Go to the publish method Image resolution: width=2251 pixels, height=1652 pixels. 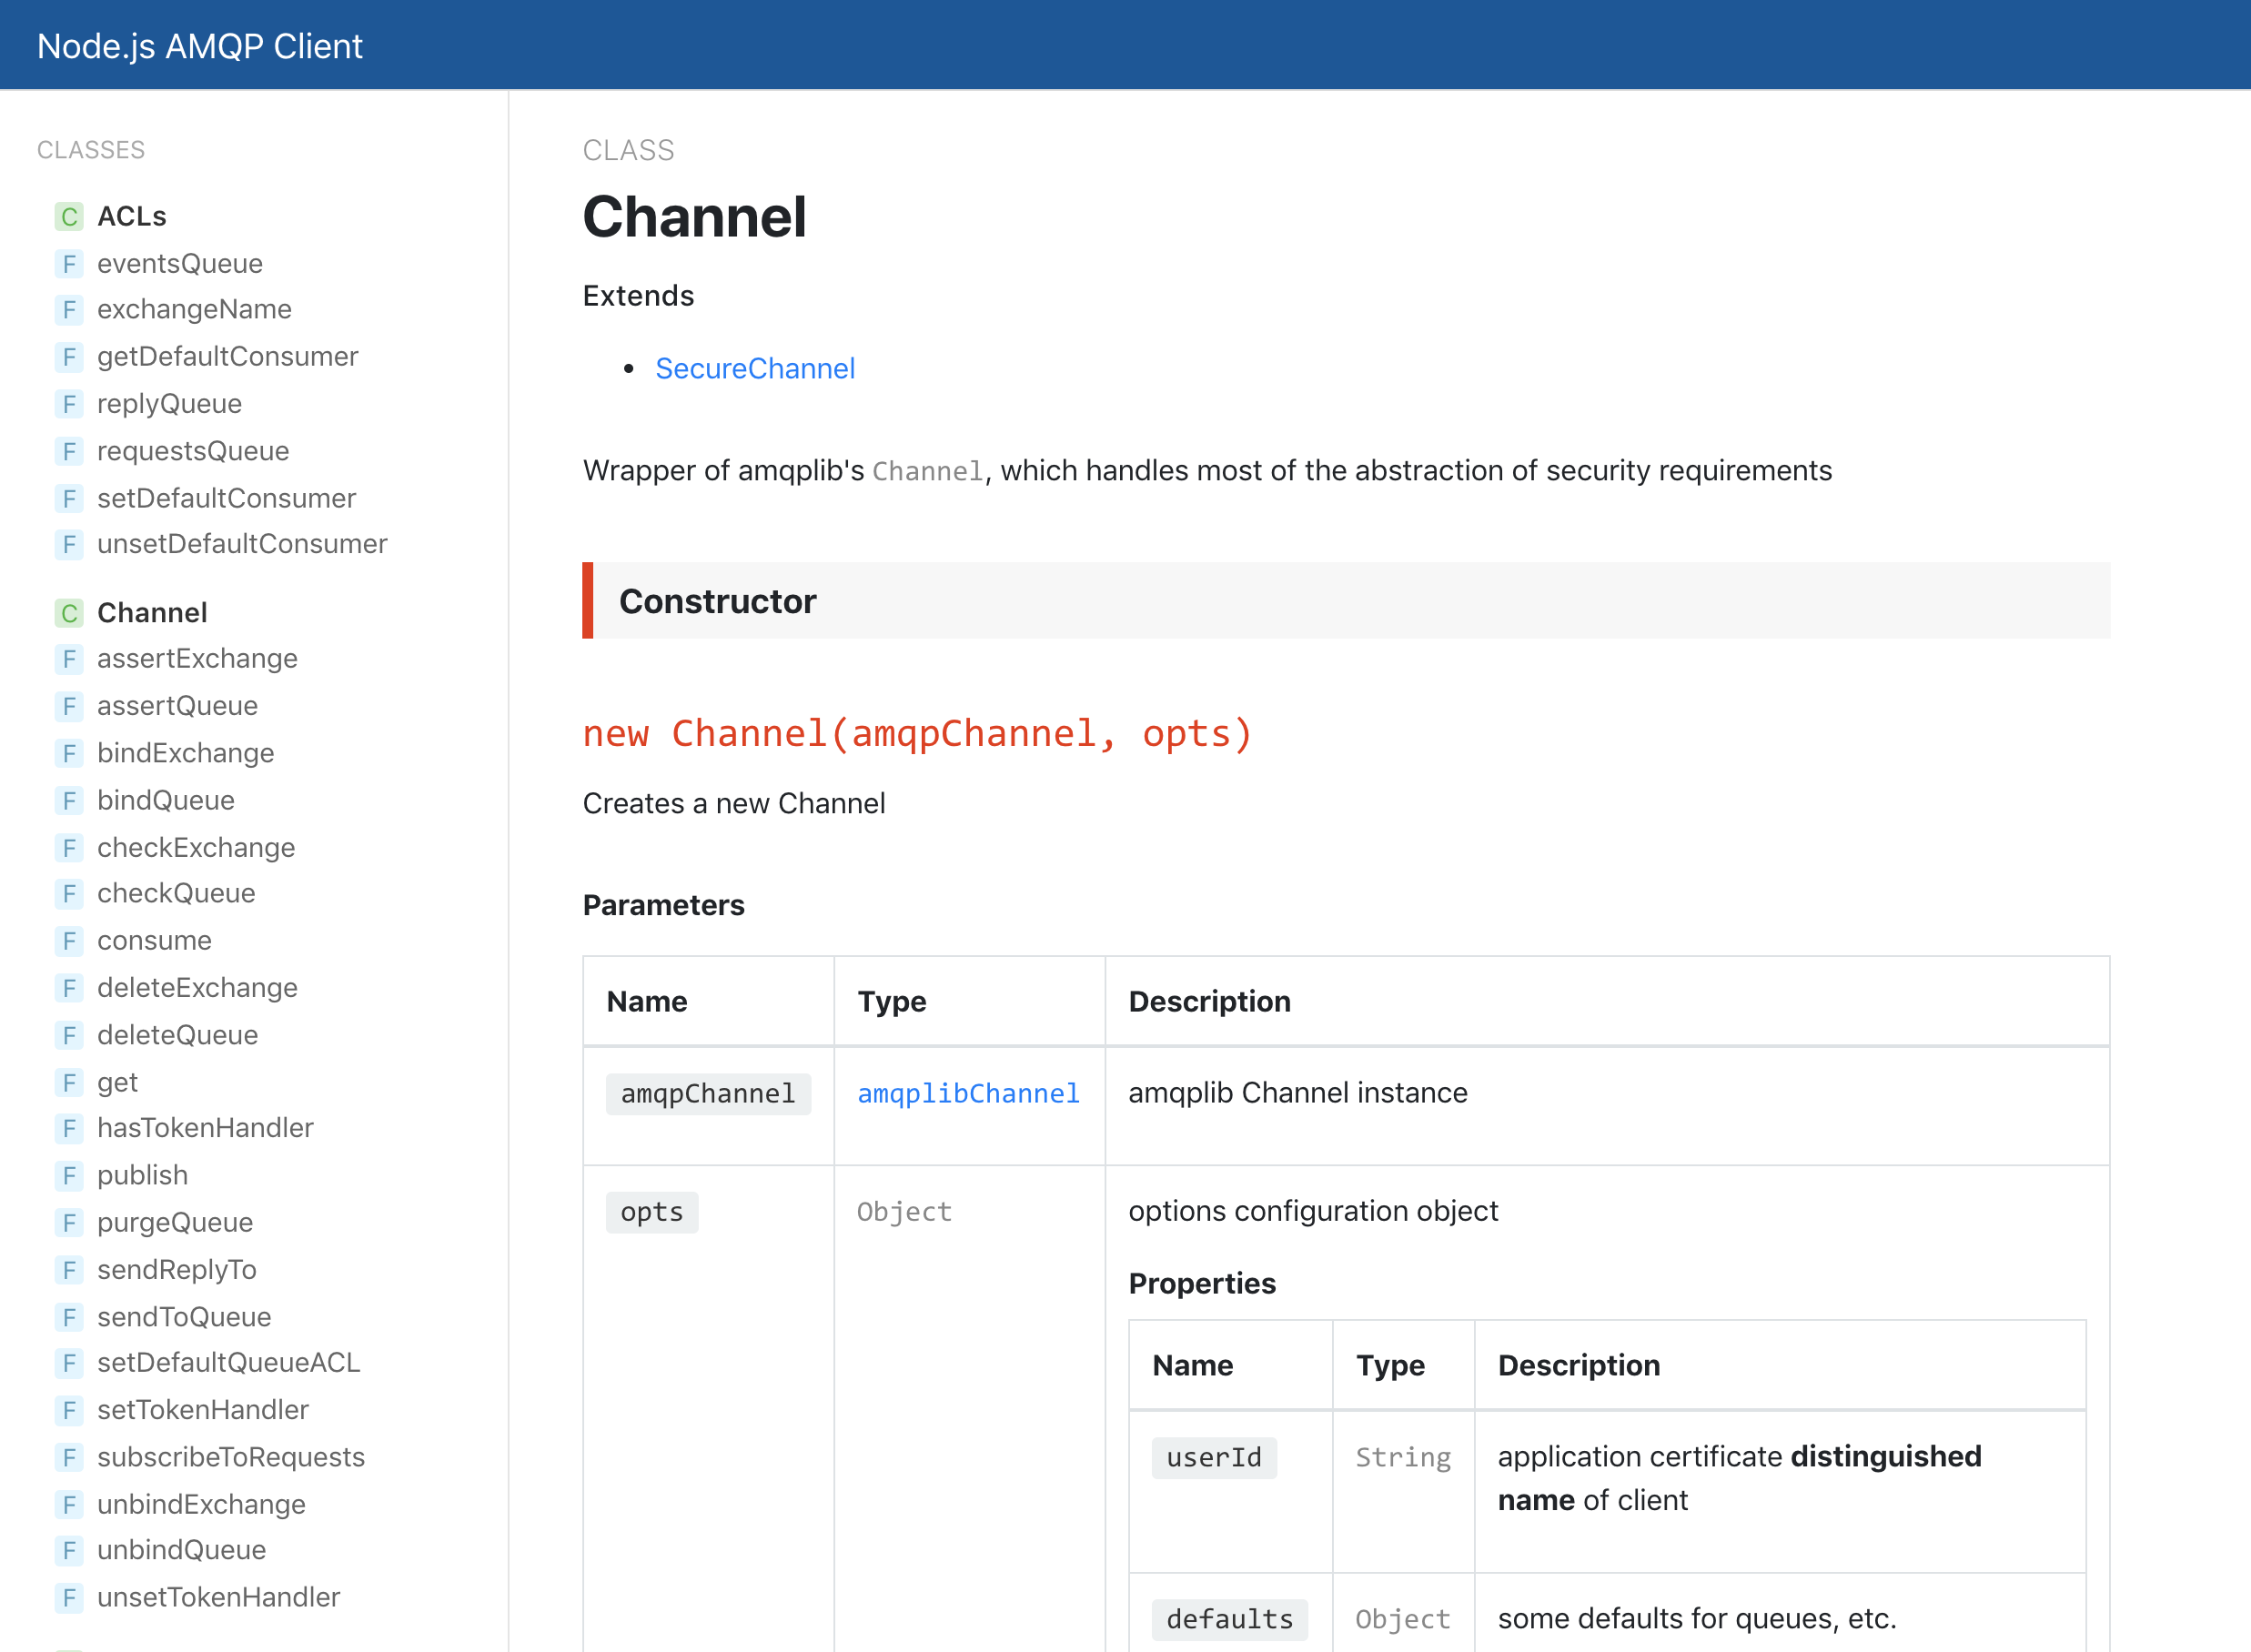tap(142, 1175)
